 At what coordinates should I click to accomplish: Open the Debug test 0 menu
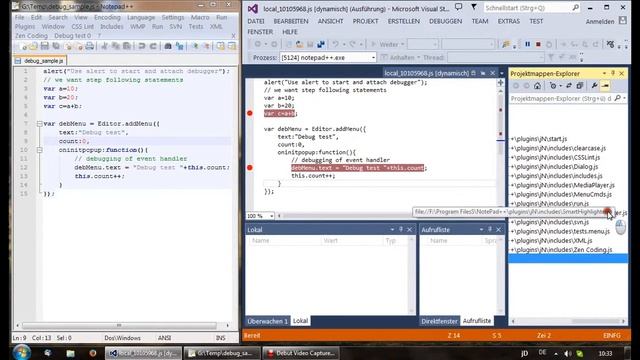click(x=73, y=36)
